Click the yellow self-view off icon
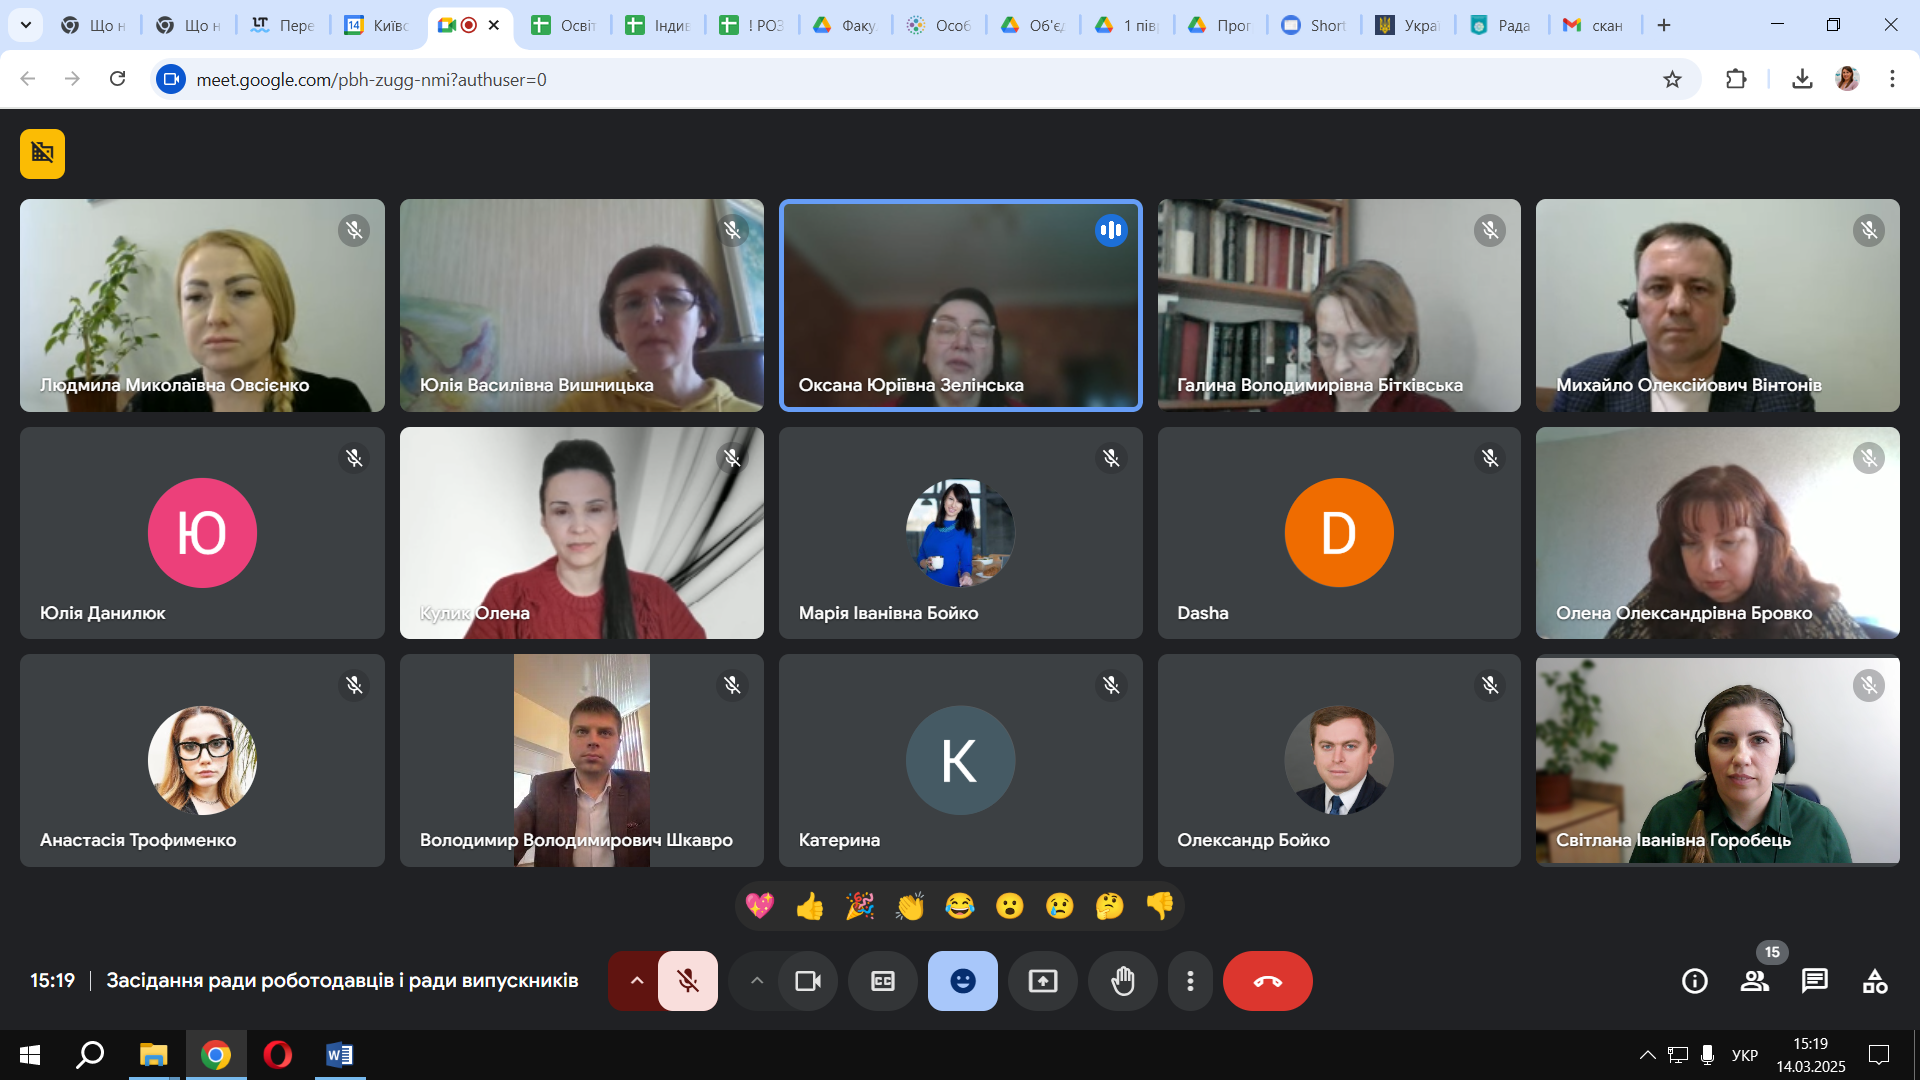1920x1080 pixels. 42,154
